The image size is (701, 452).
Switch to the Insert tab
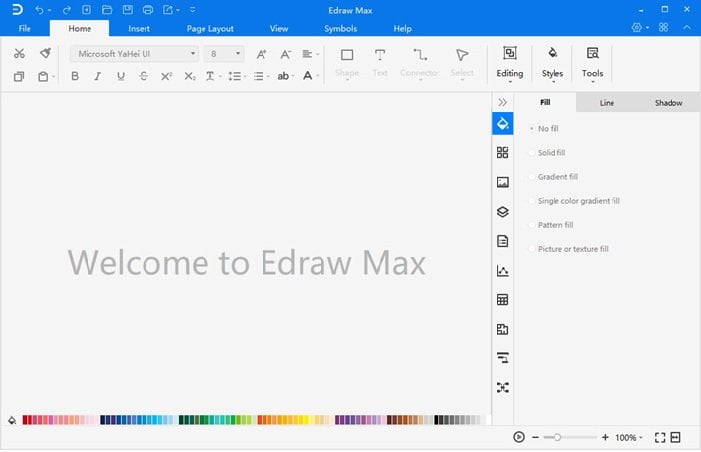click(139, 29)
